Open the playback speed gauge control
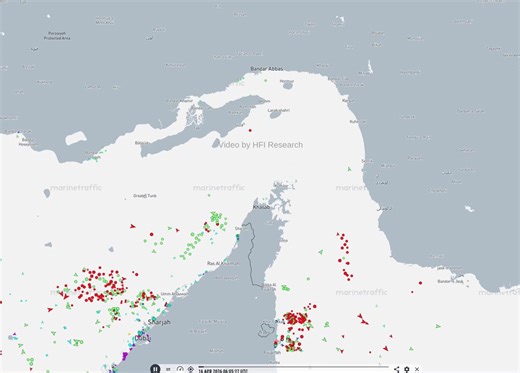The image size is (520, 373). [180, 369]
